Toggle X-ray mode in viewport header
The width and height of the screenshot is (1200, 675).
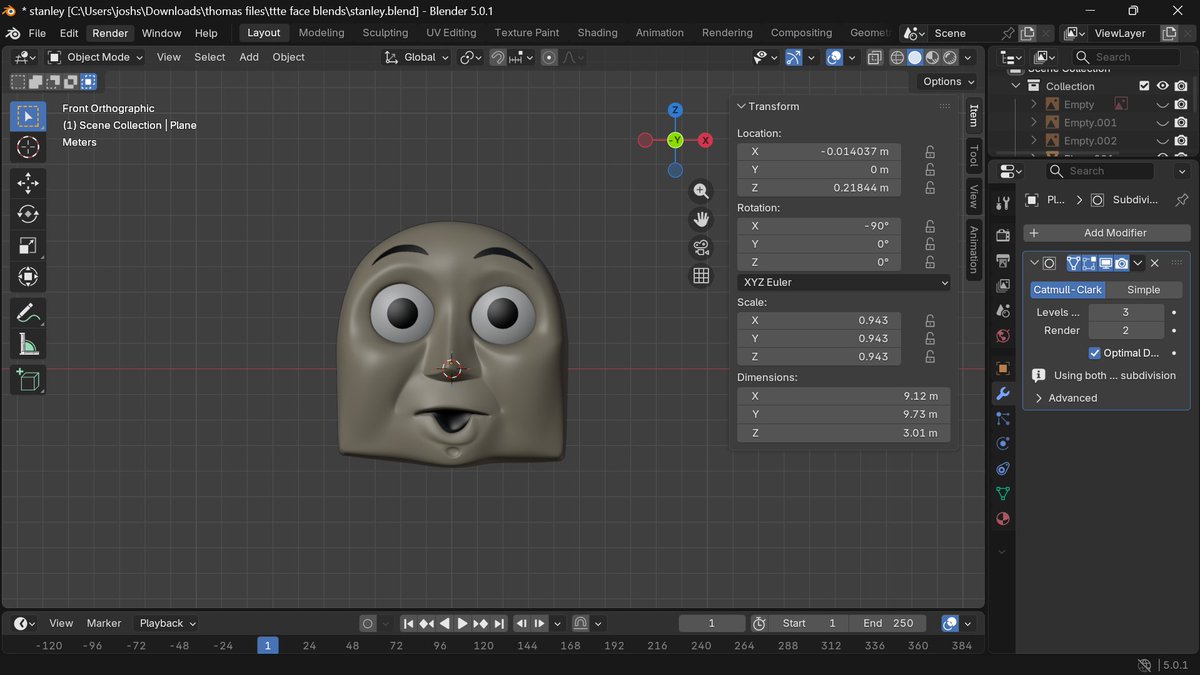[875, 58]
